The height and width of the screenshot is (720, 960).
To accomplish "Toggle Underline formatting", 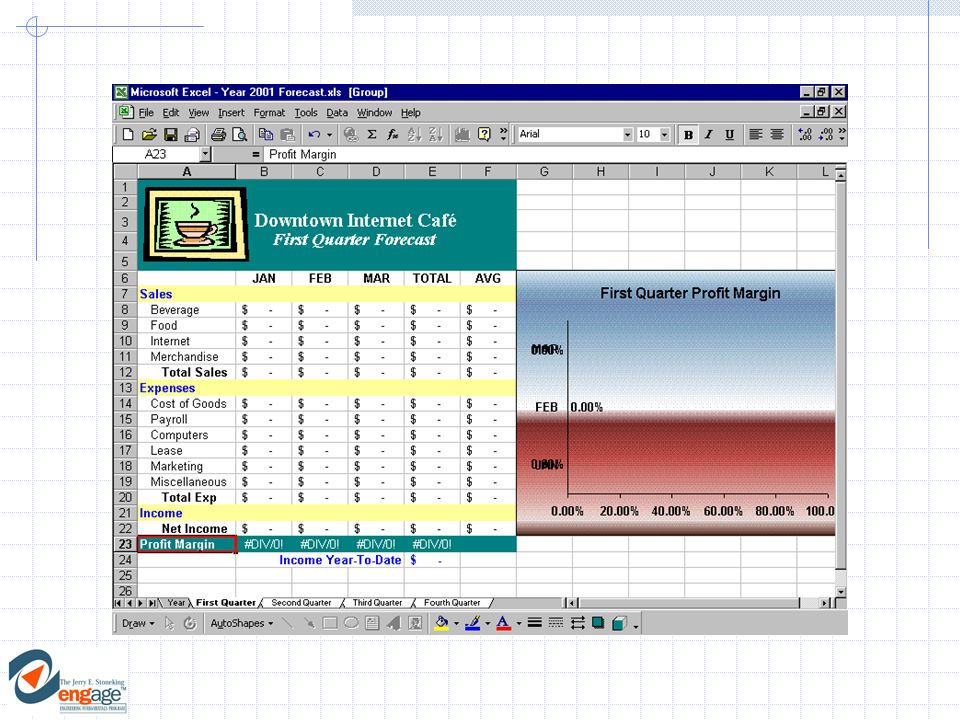I will point(730,135).
